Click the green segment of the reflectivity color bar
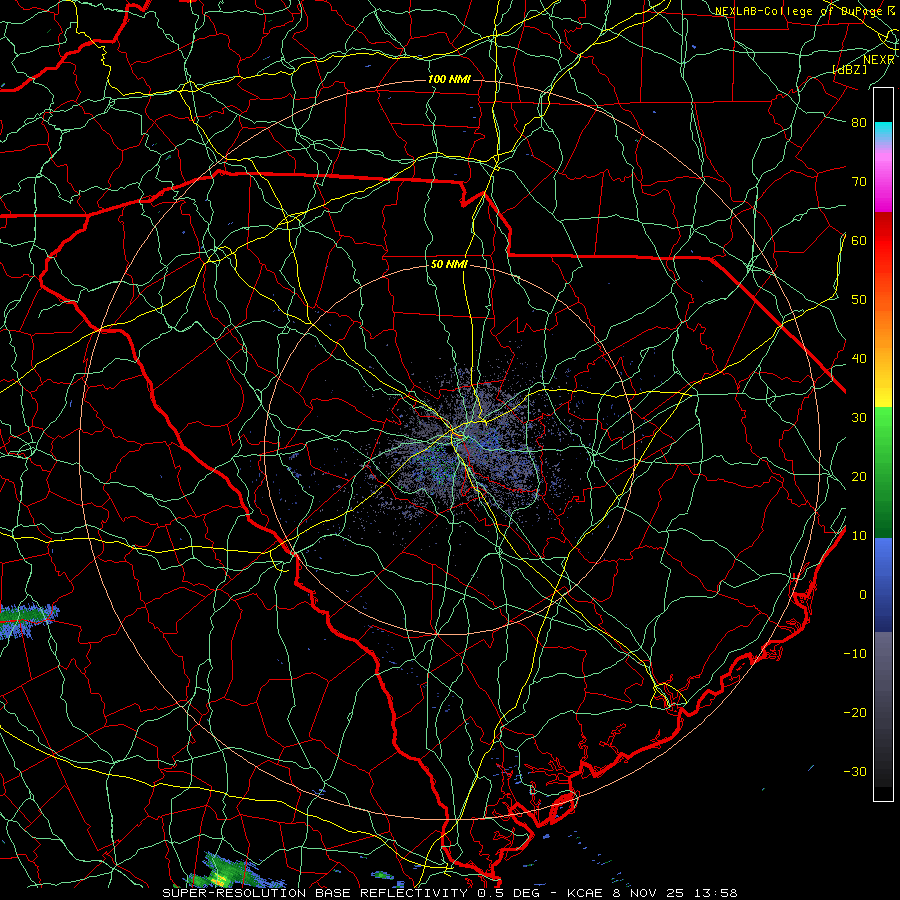 pos(883,472)
